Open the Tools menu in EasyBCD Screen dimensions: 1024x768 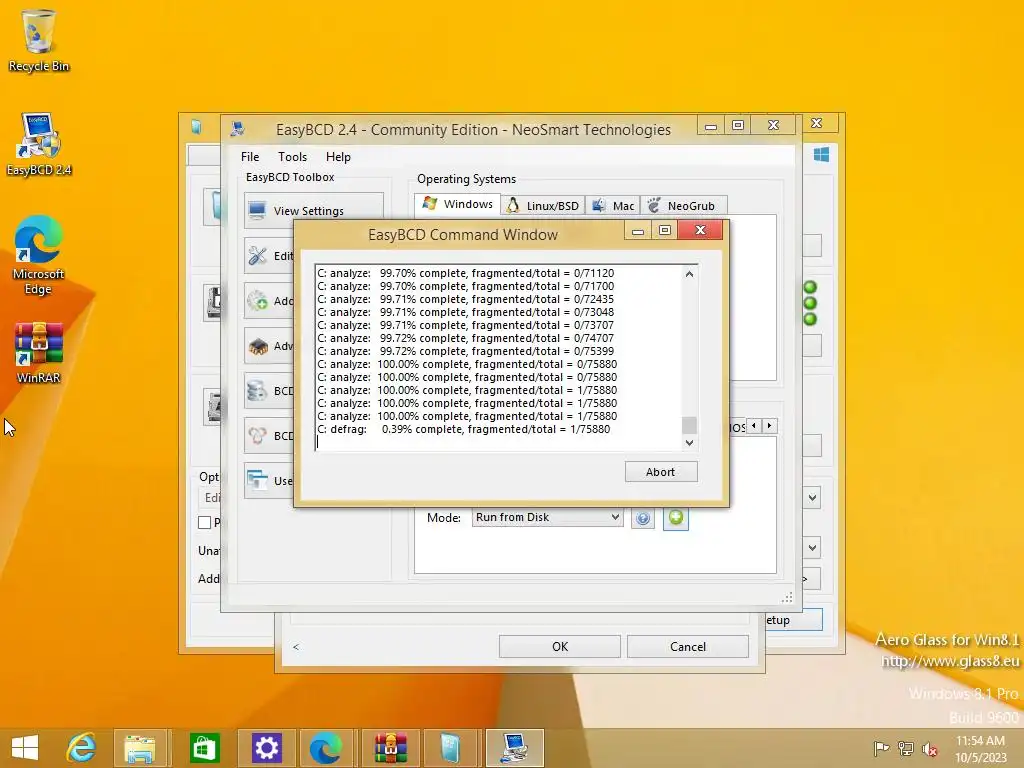tap(292, 157)
